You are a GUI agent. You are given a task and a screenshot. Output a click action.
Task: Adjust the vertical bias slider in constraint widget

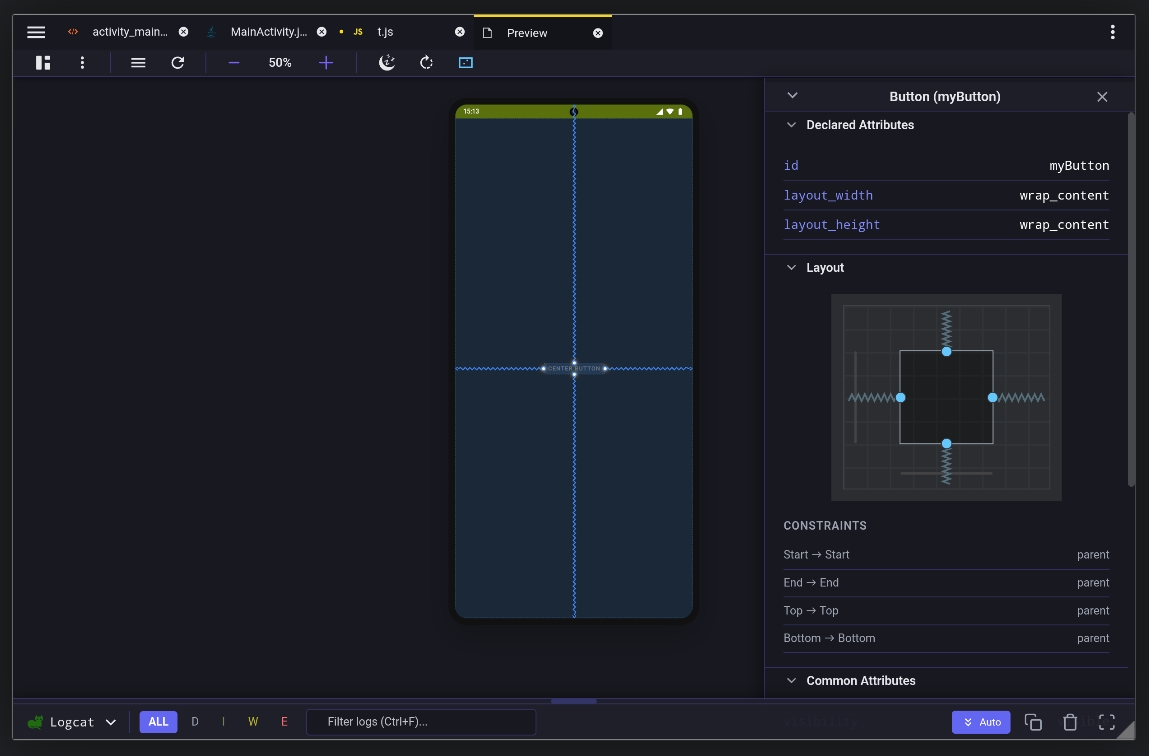point(855,398)
